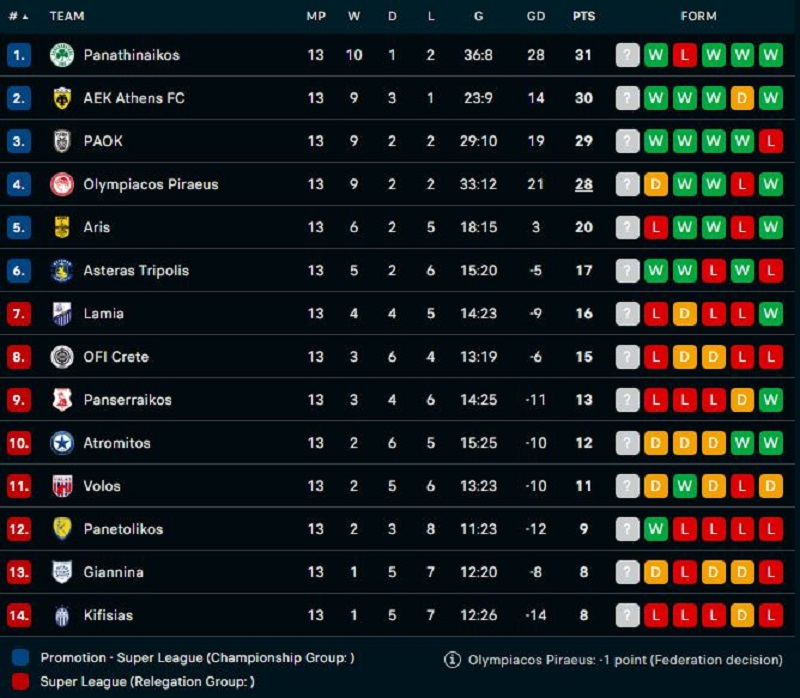Click the Panathinaikos club crest icon
Image resolution: width=800 pixels, height=698 pixels.
click(x=62, y=55)
